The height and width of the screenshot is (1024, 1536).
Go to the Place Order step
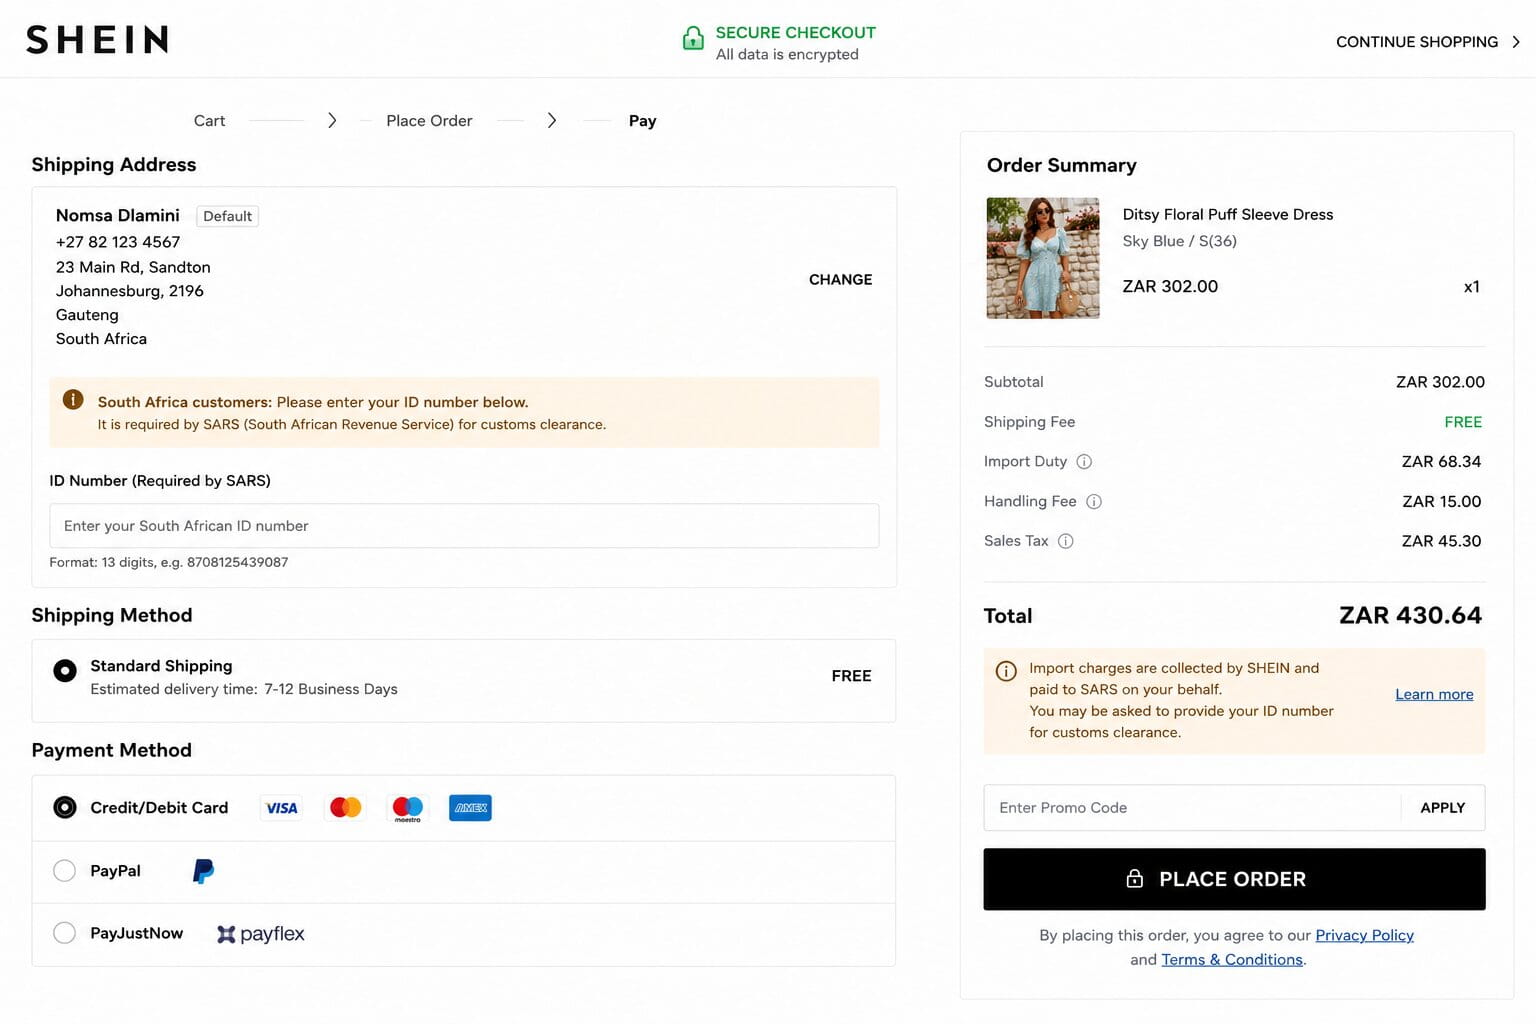point(429,121)
